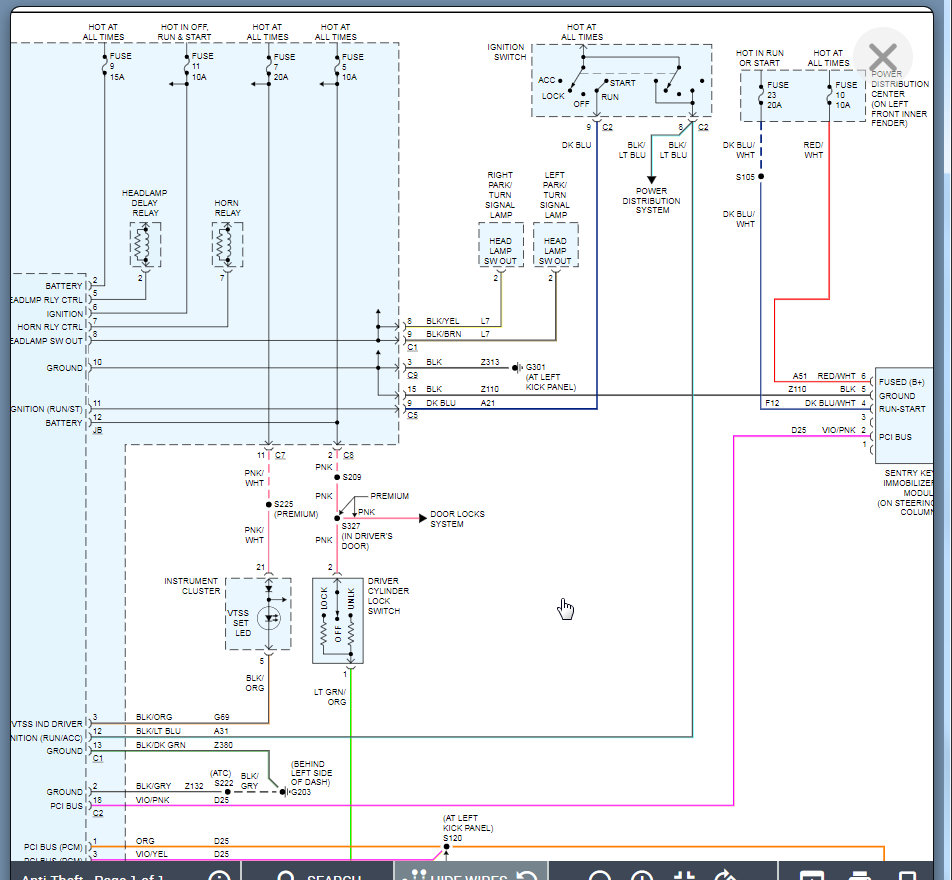Rotate the diagram with the rotate icon

click(726, 876)
